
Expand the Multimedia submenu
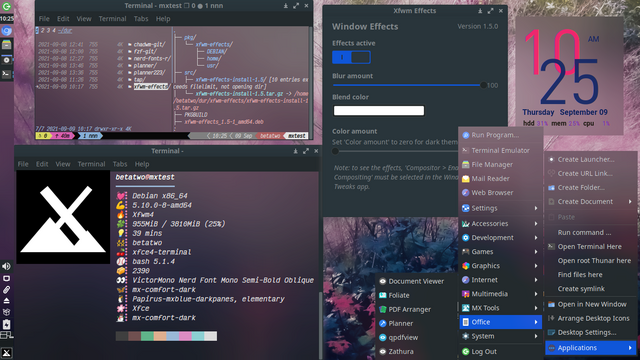500,294
